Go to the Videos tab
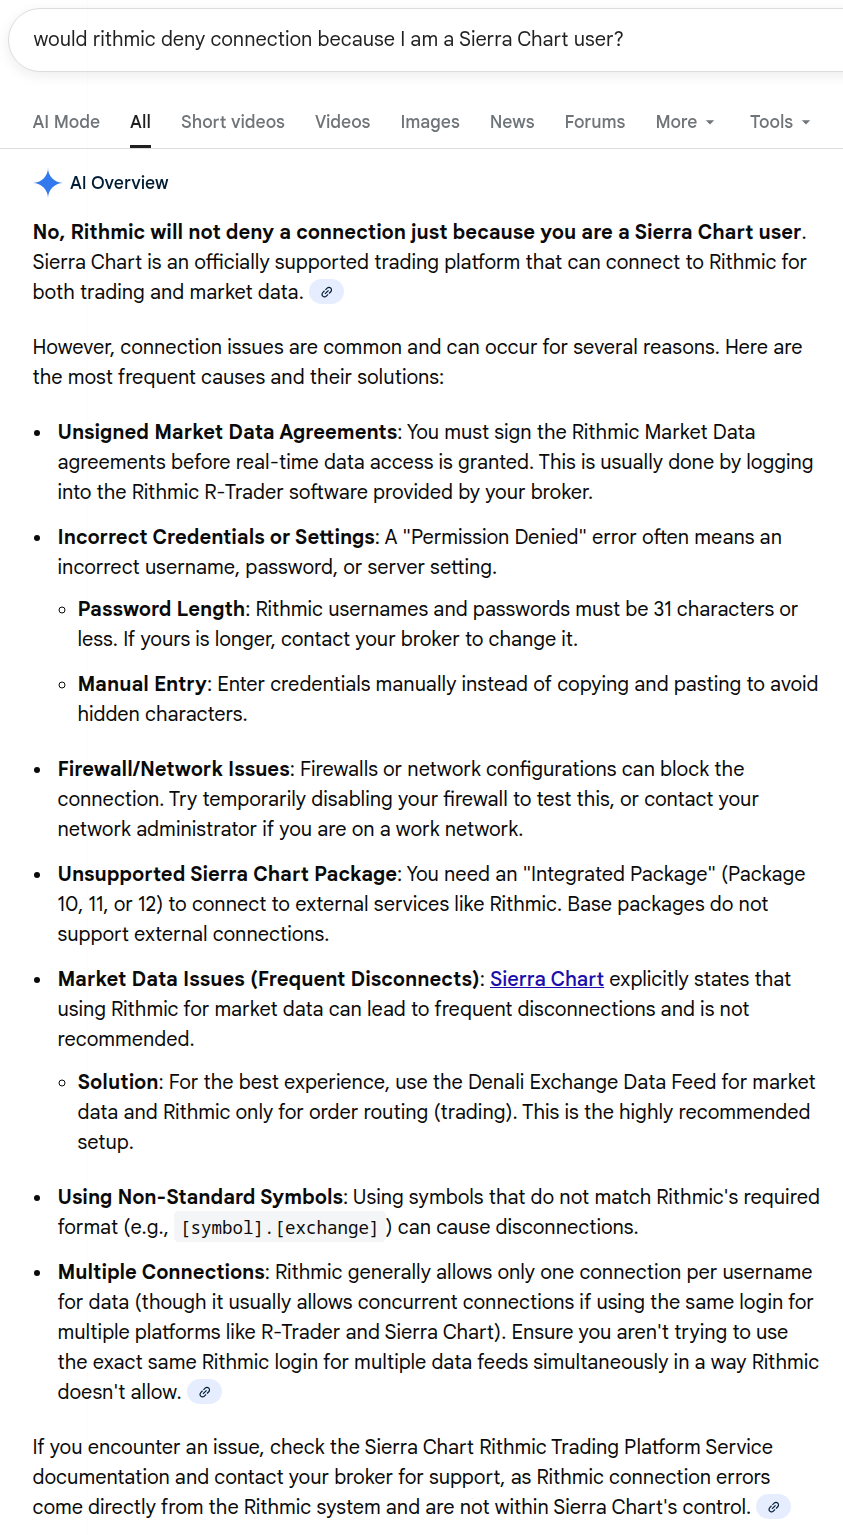This screenshot has width=843, height=1535. click(x=342, y=122)
